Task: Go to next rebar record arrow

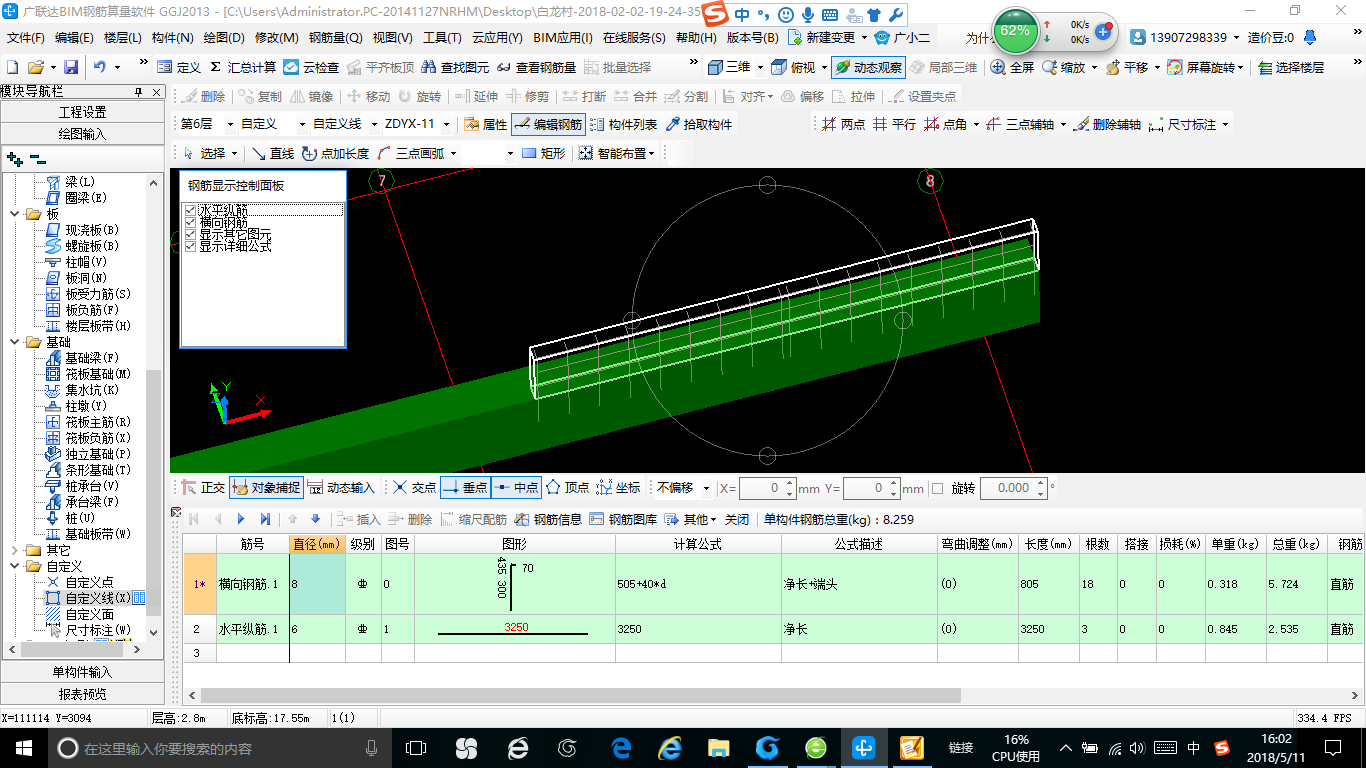Action: pos(241,519)
